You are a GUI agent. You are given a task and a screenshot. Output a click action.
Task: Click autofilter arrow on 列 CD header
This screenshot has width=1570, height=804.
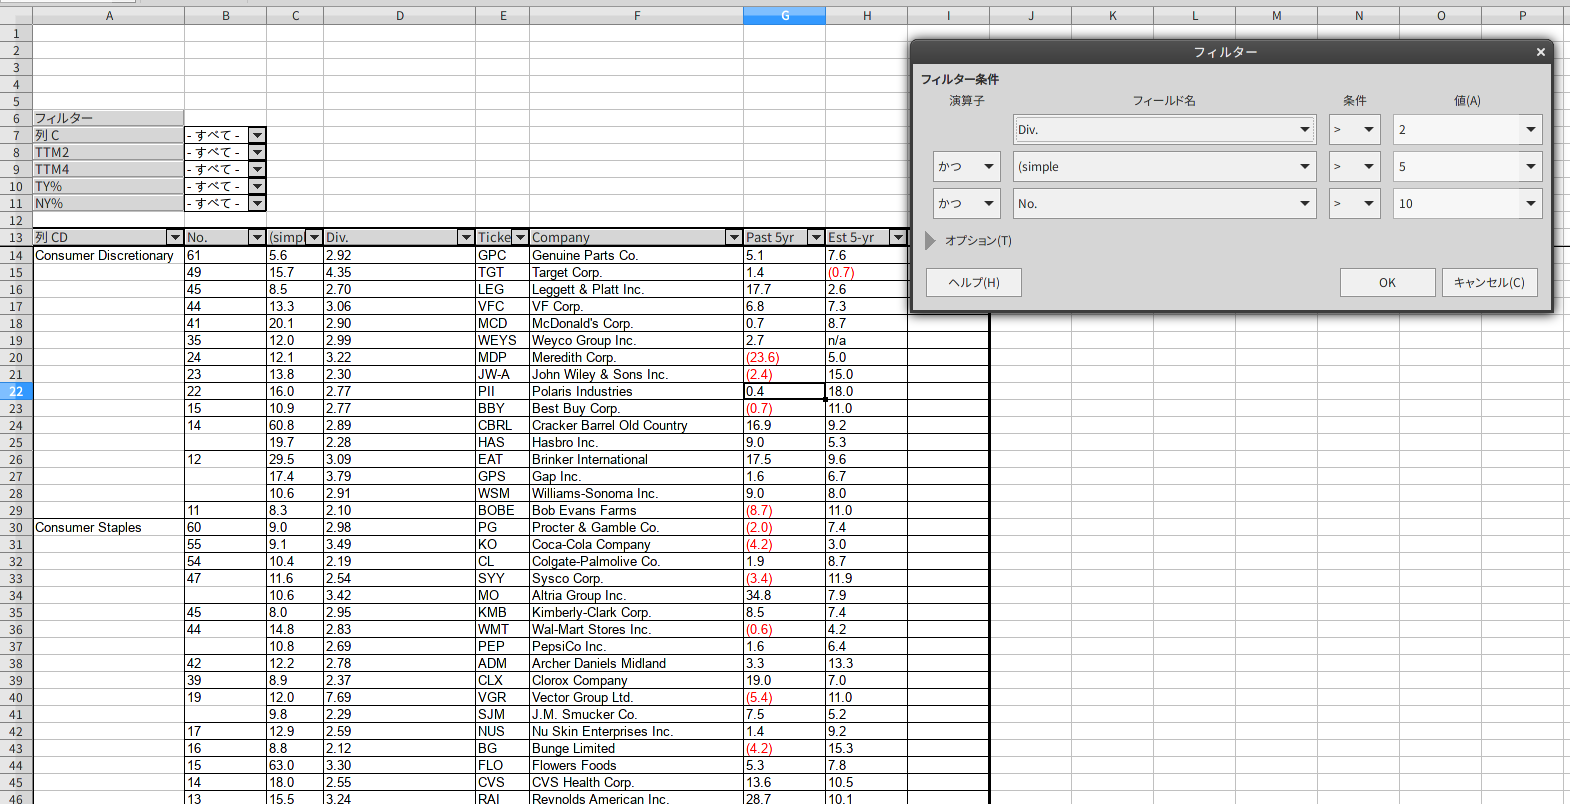(x=175, y=238)
